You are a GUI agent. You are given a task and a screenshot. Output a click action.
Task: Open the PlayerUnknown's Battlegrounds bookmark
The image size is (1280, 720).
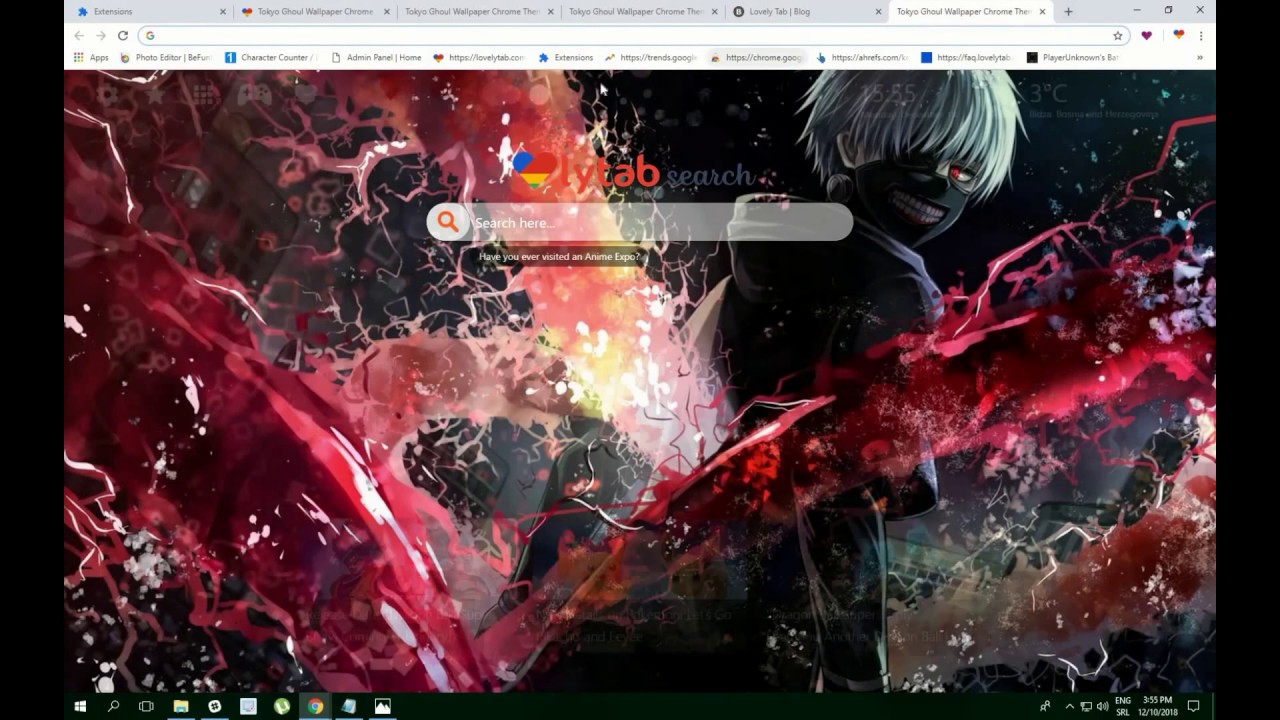tap(1073, 58)
